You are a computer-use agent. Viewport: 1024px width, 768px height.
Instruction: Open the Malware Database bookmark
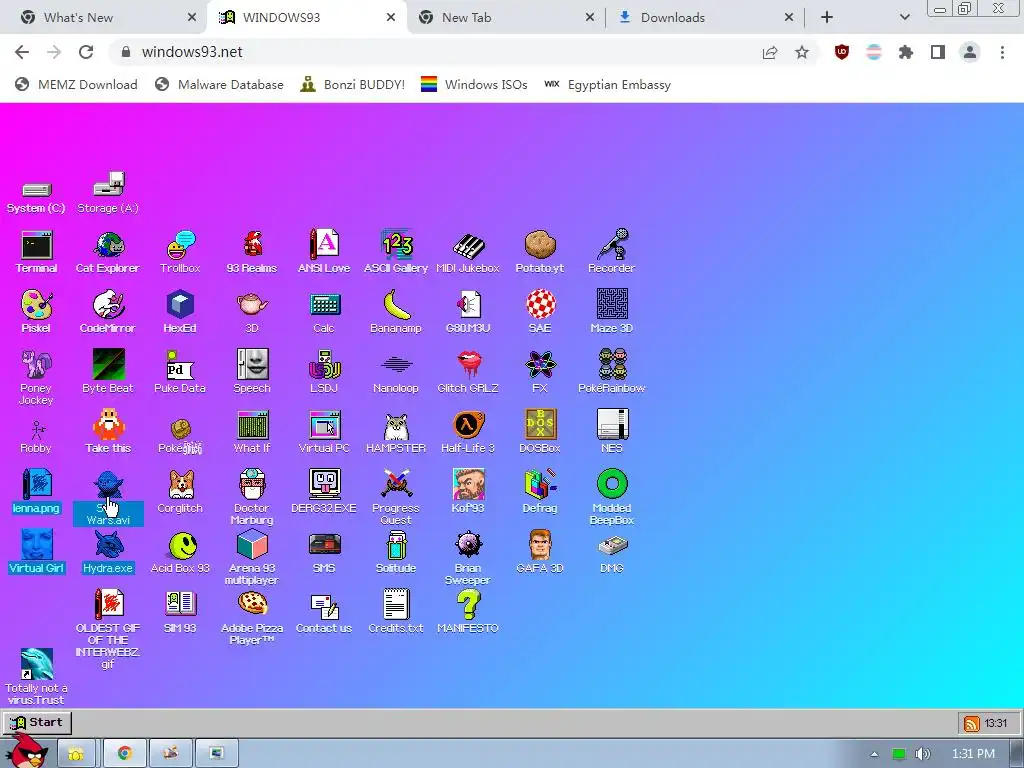pos(219,84)
